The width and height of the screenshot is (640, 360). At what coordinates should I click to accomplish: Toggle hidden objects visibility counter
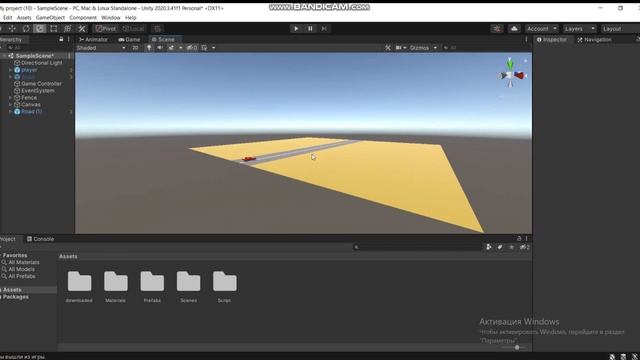click(x=192, y=48)
